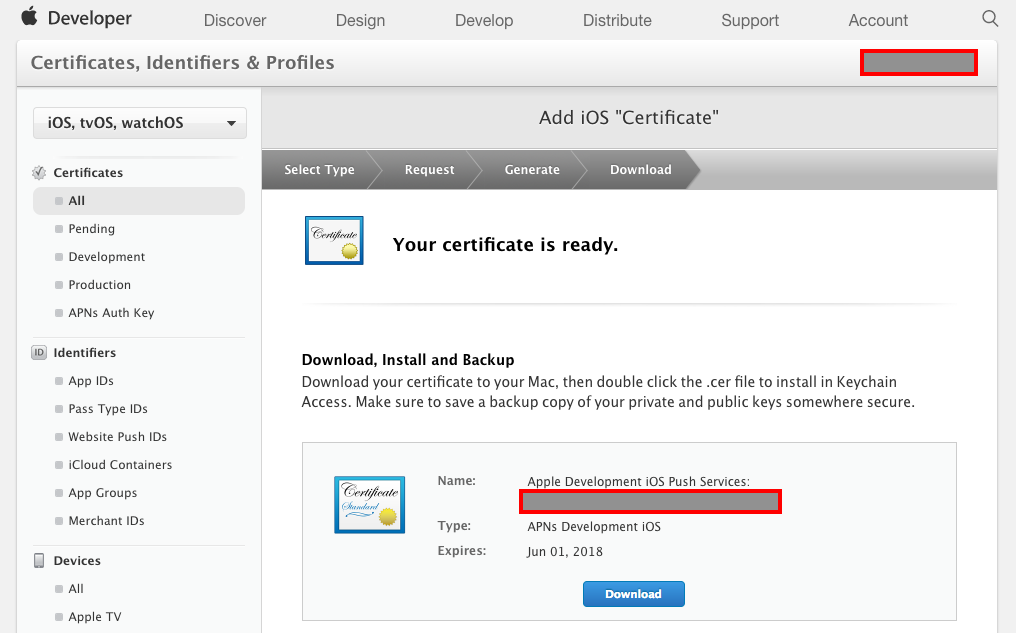Image resolution: width=1016 pixels, height=633 pixels.
Task: Click the certificate icon beside ready message
Action: tap(334, 240)
